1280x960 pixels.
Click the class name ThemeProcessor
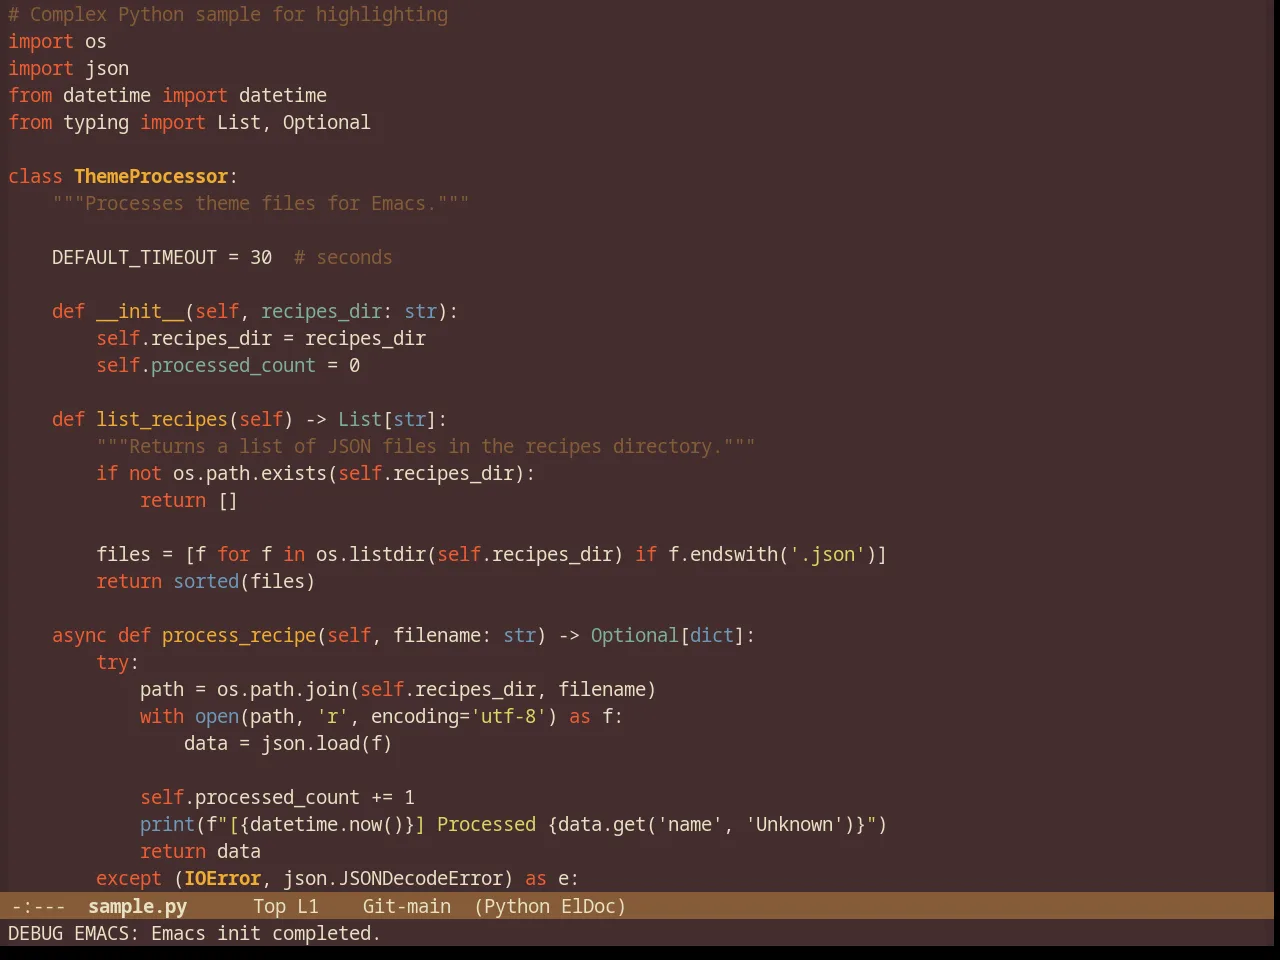(151, 177)
